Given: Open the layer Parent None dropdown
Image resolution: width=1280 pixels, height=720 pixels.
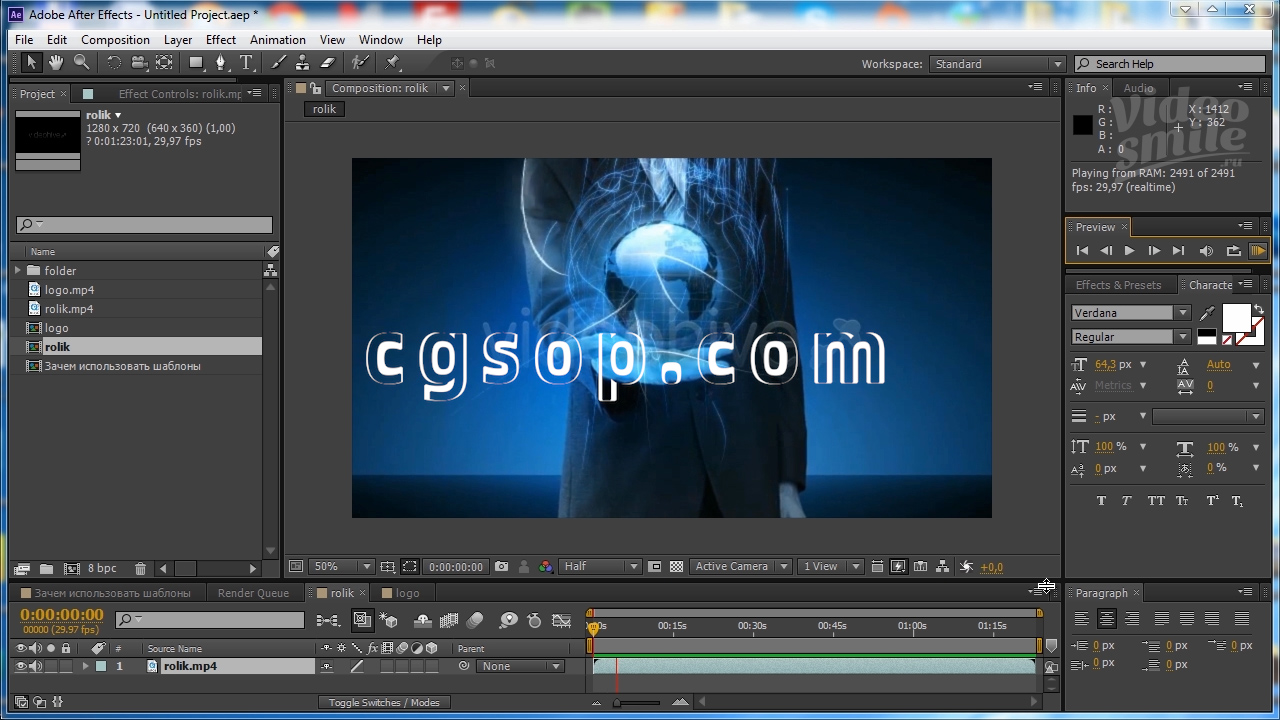Looking at the screenshot, I should (520, 666).
